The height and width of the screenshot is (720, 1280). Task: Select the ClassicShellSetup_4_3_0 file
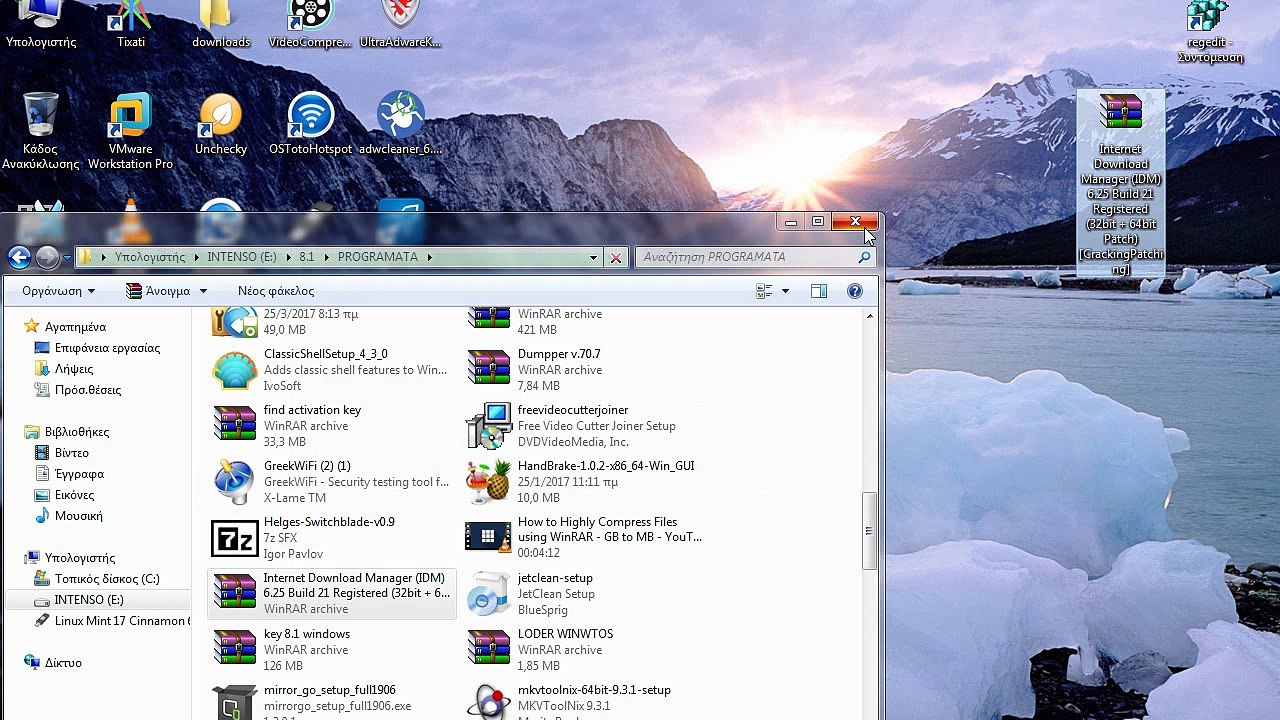331,370
